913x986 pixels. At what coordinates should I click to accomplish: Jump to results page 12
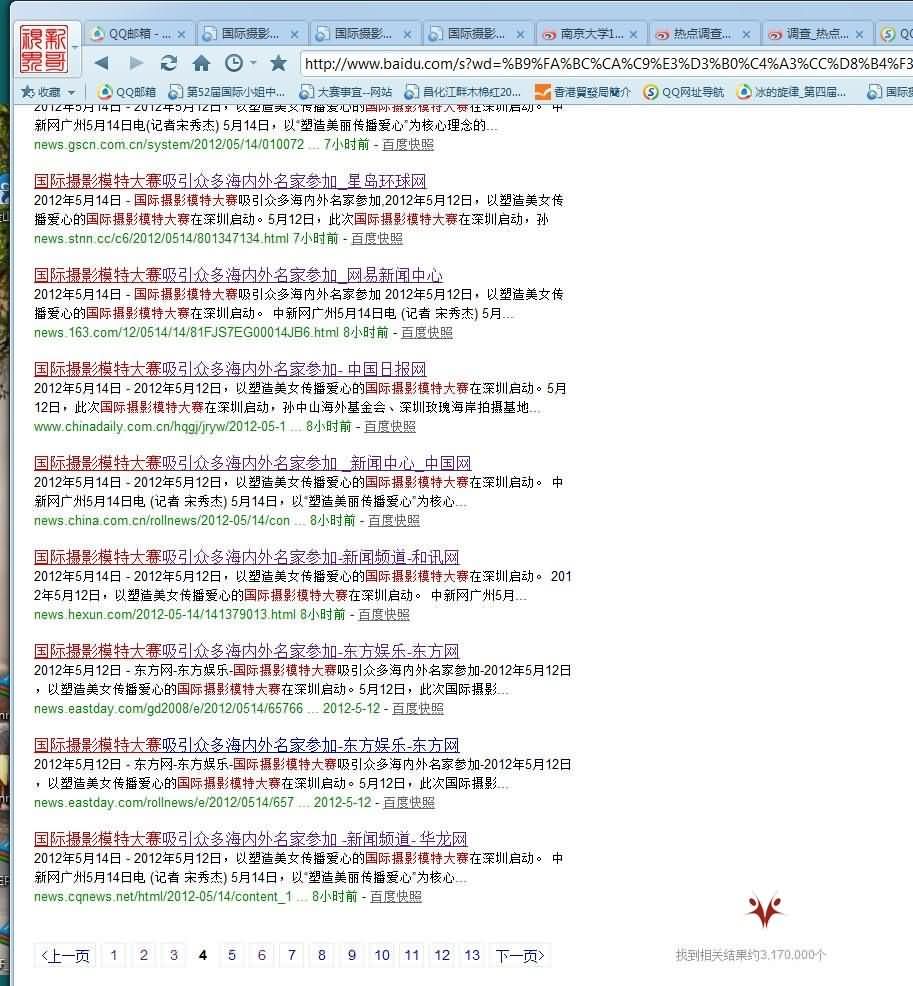coord(442,956)
